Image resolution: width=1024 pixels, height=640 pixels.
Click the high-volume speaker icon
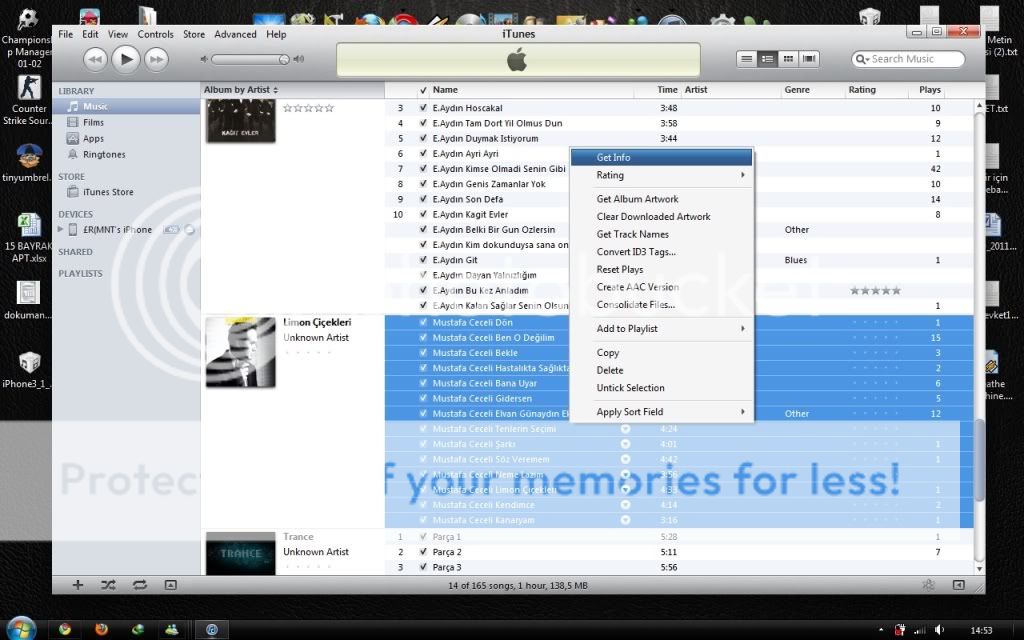tap(299, 59)
